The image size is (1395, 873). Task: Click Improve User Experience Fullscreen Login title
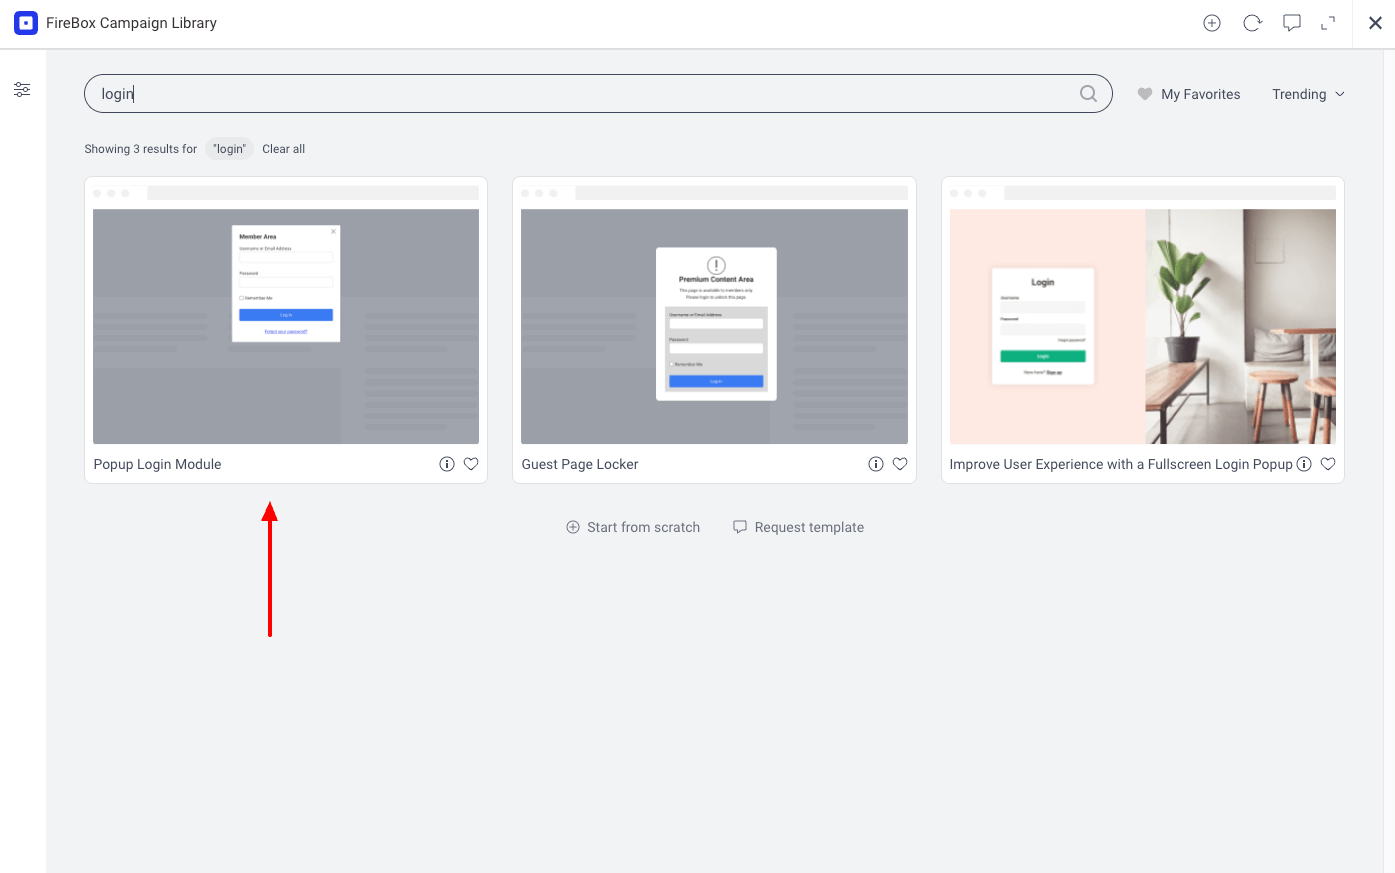[x=1121, y=464]
